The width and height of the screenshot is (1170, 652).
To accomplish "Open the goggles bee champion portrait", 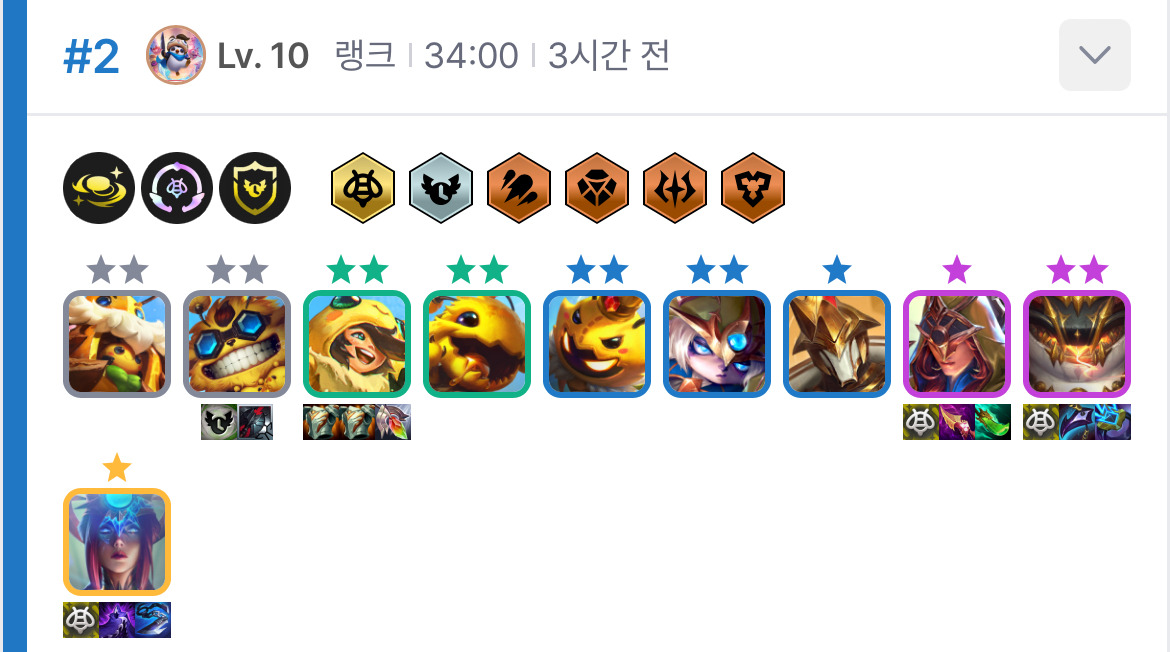I will 237,344.
